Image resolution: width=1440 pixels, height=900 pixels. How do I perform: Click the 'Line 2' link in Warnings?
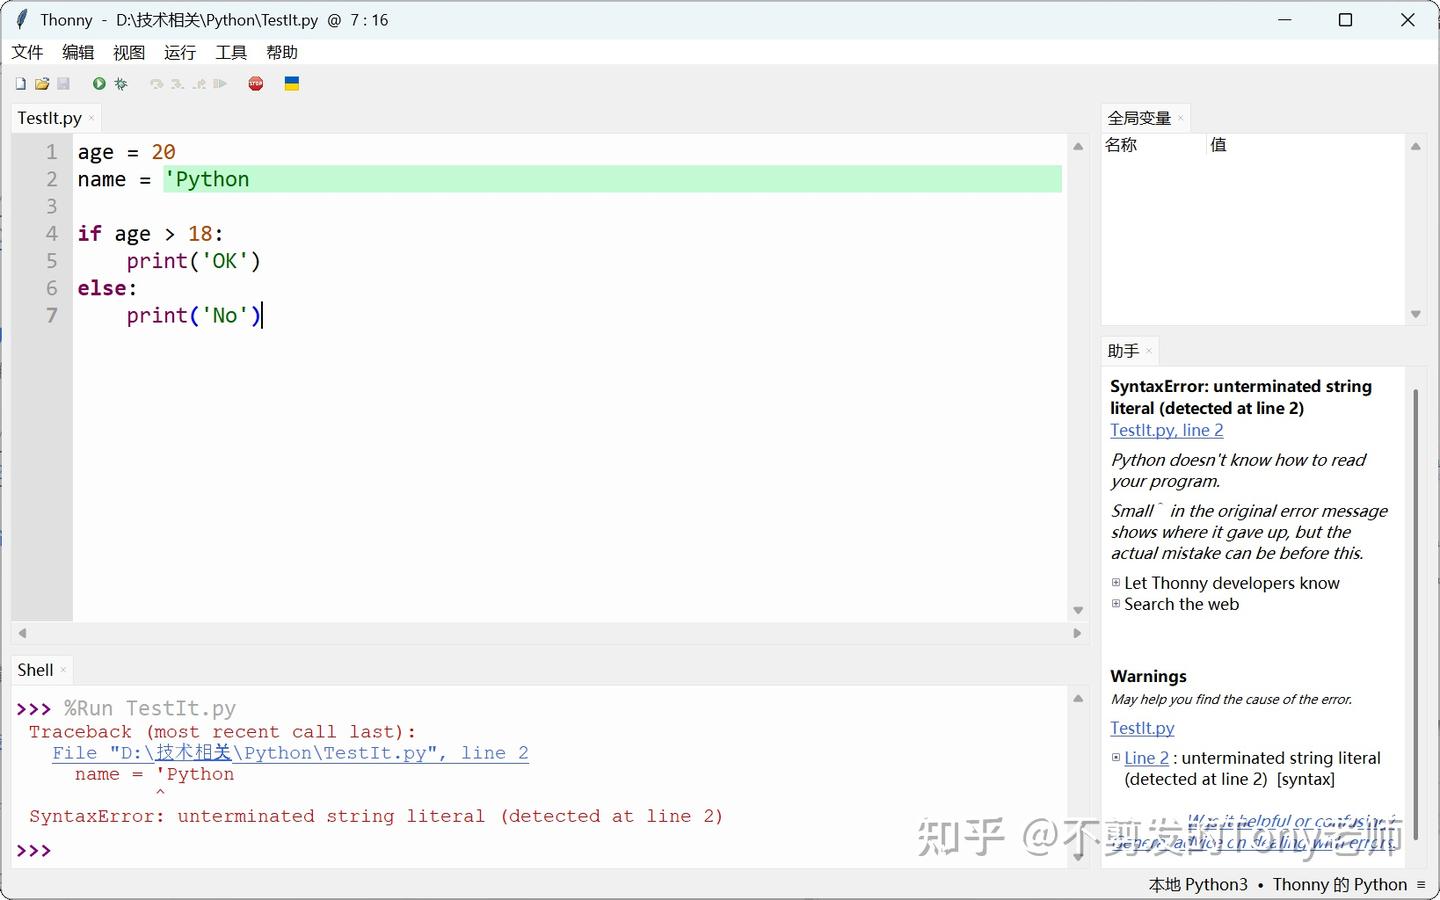[1146, 758]
